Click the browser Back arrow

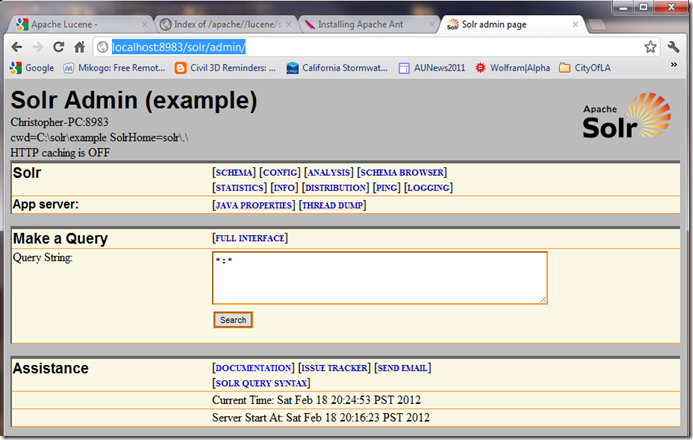[x=17, y=47]
